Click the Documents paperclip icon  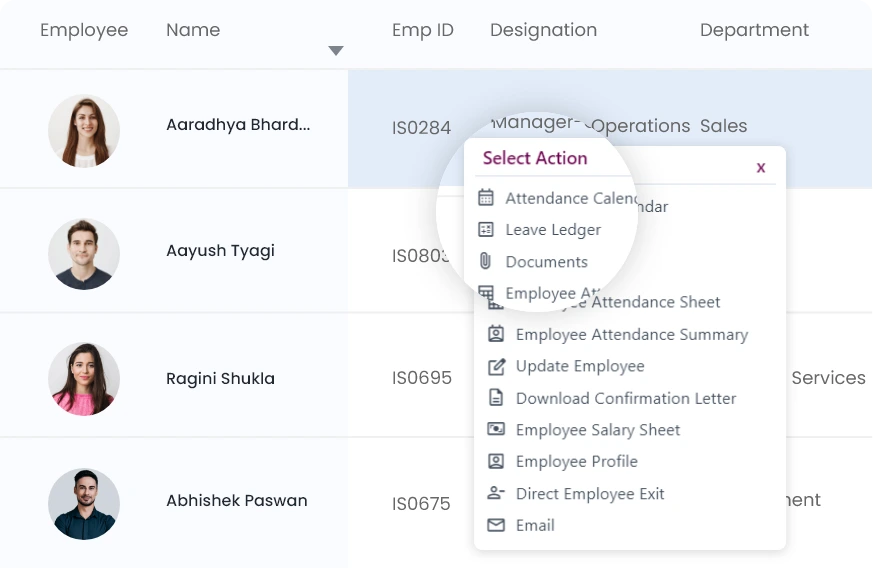(x=486, y=262)
